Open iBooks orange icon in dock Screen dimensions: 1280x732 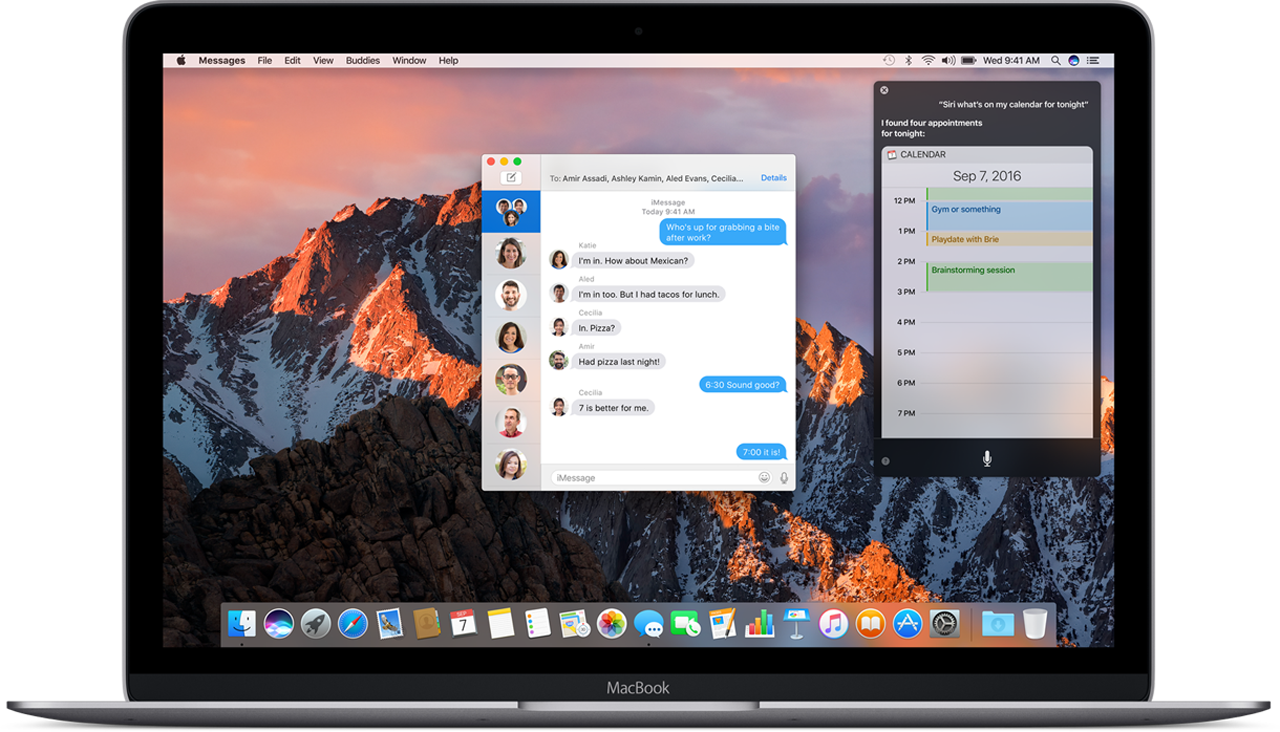(x=870, y=624)
